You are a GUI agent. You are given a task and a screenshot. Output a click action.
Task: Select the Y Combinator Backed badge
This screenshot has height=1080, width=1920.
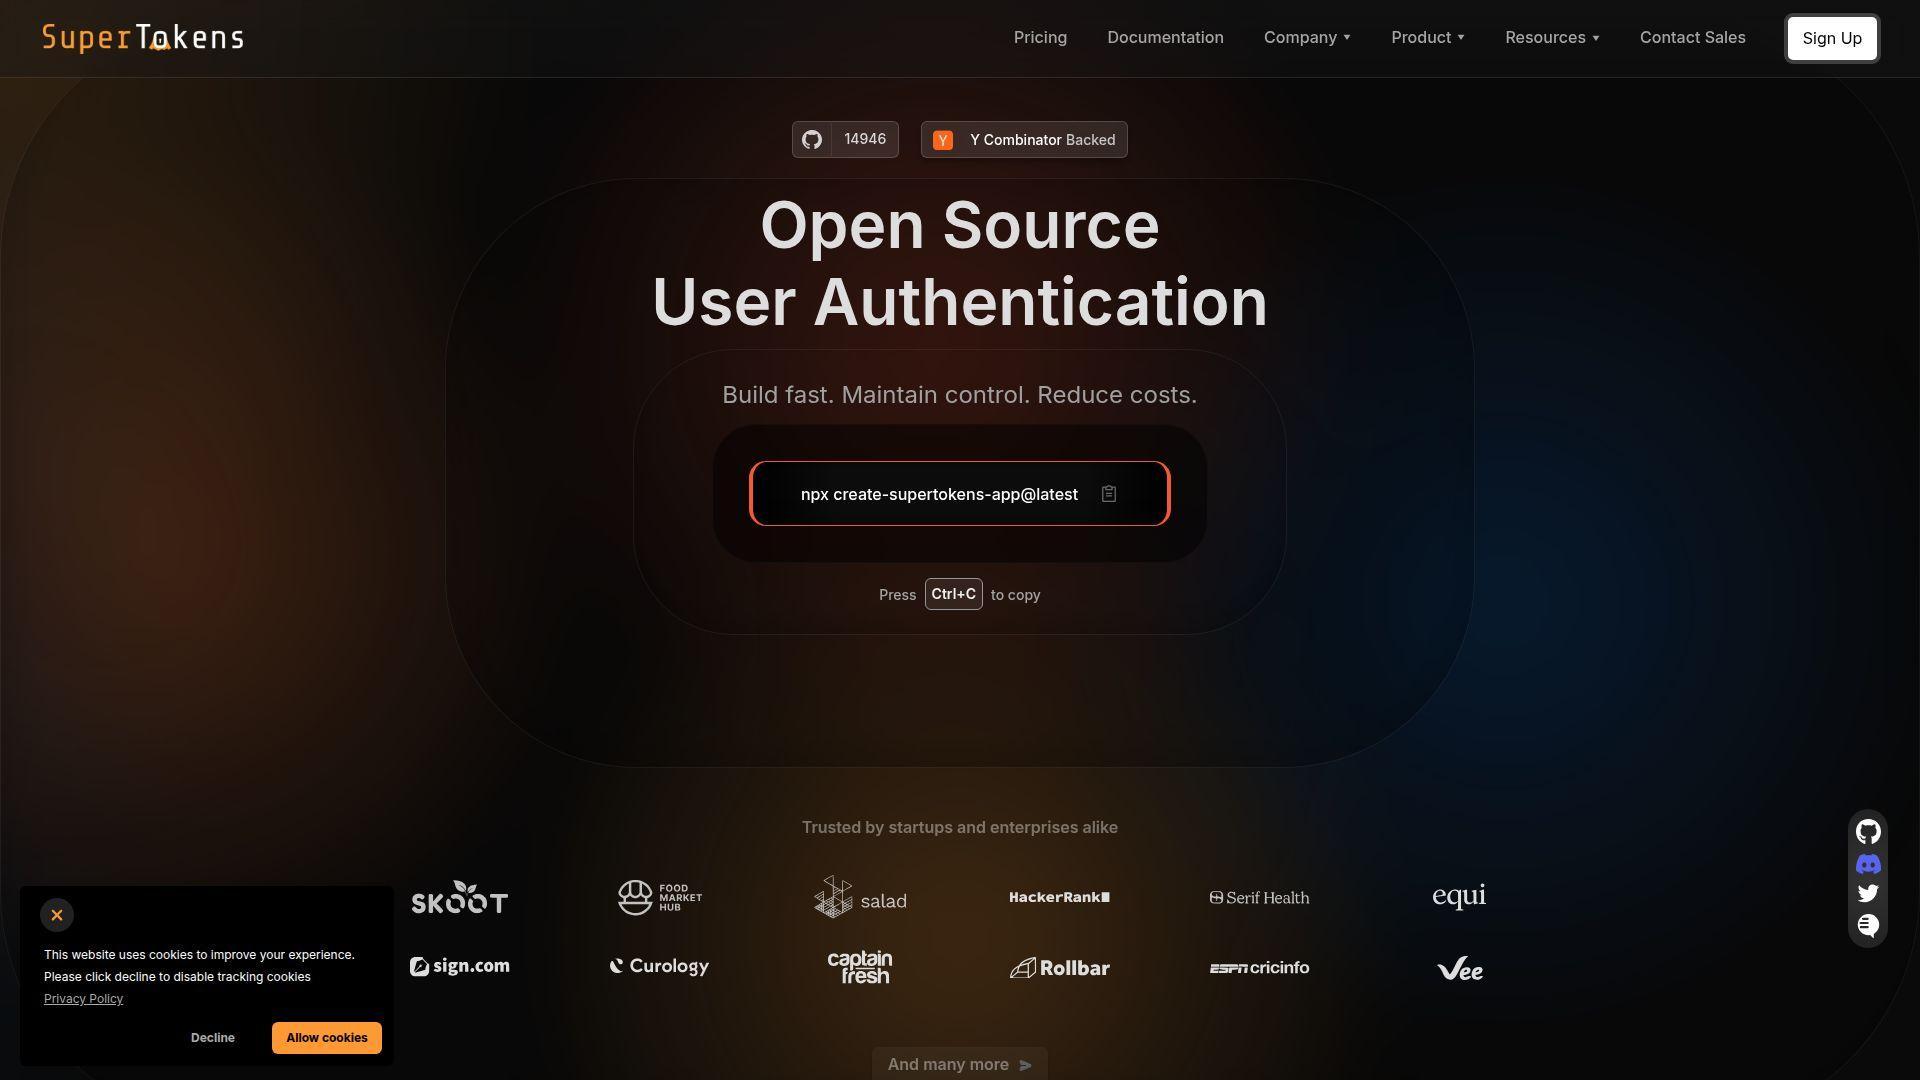point(1023,139)
